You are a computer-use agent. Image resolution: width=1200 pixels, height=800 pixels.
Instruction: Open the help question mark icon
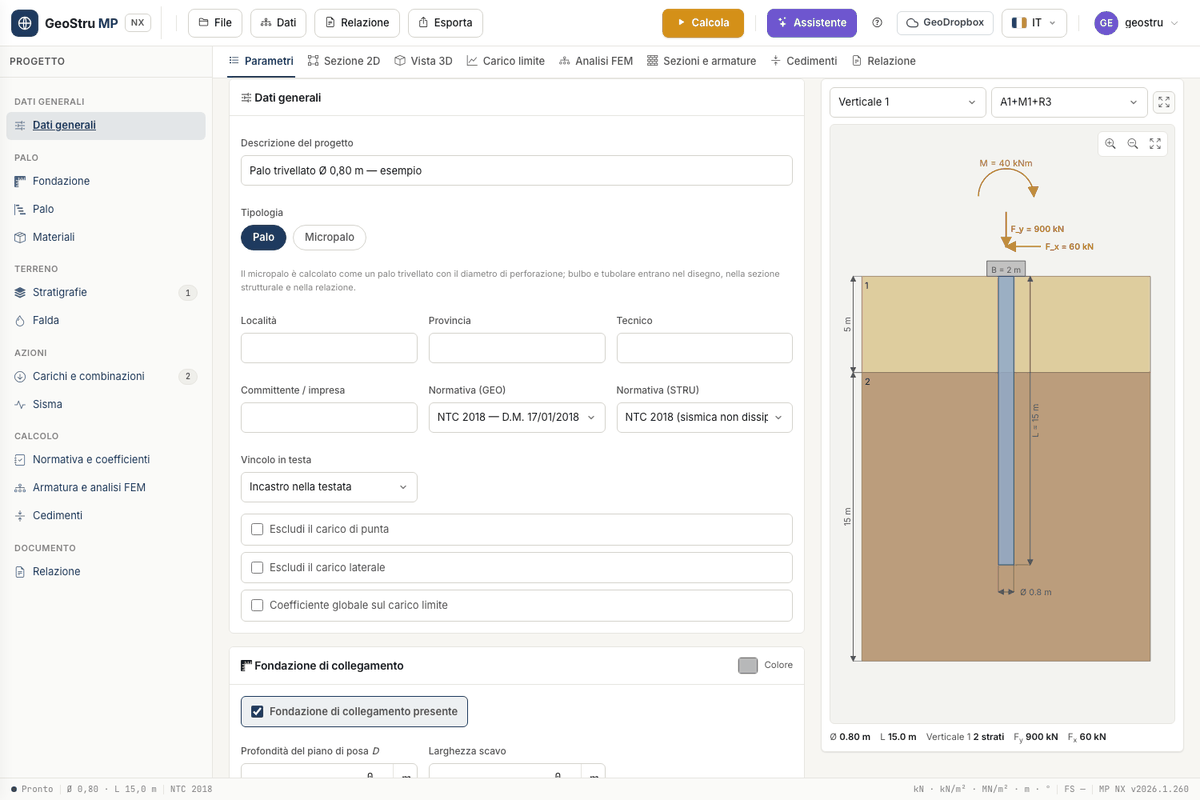877,23
